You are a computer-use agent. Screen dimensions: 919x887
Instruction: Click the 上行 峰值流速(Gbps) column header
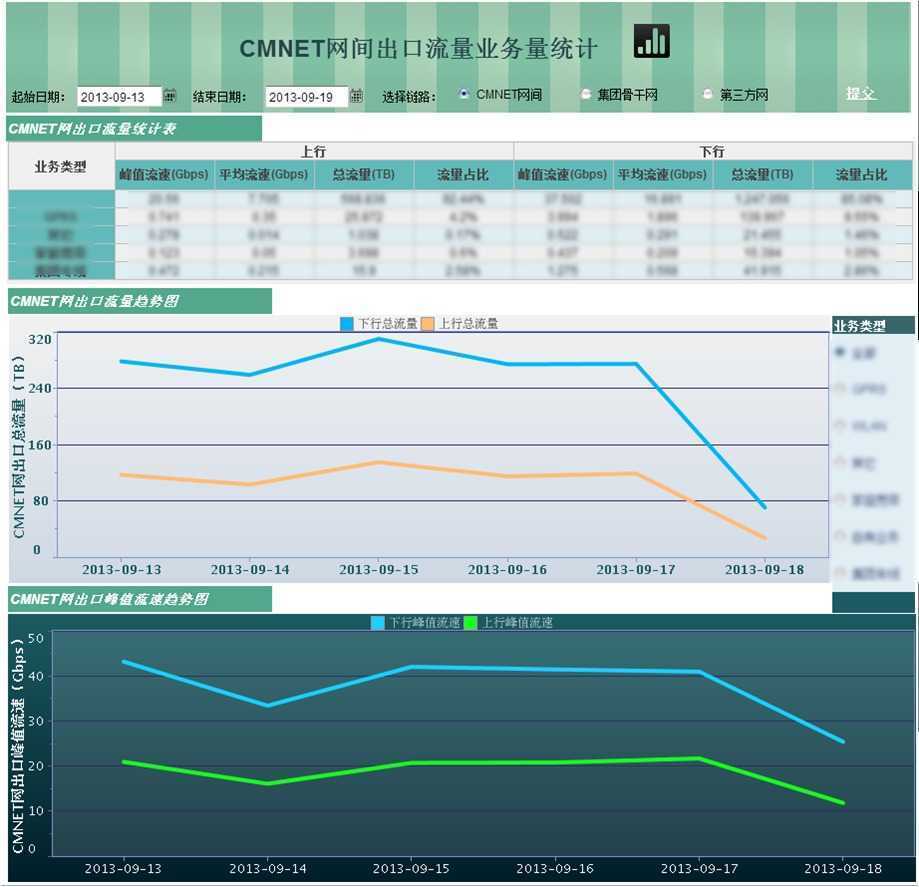(164, 175)
